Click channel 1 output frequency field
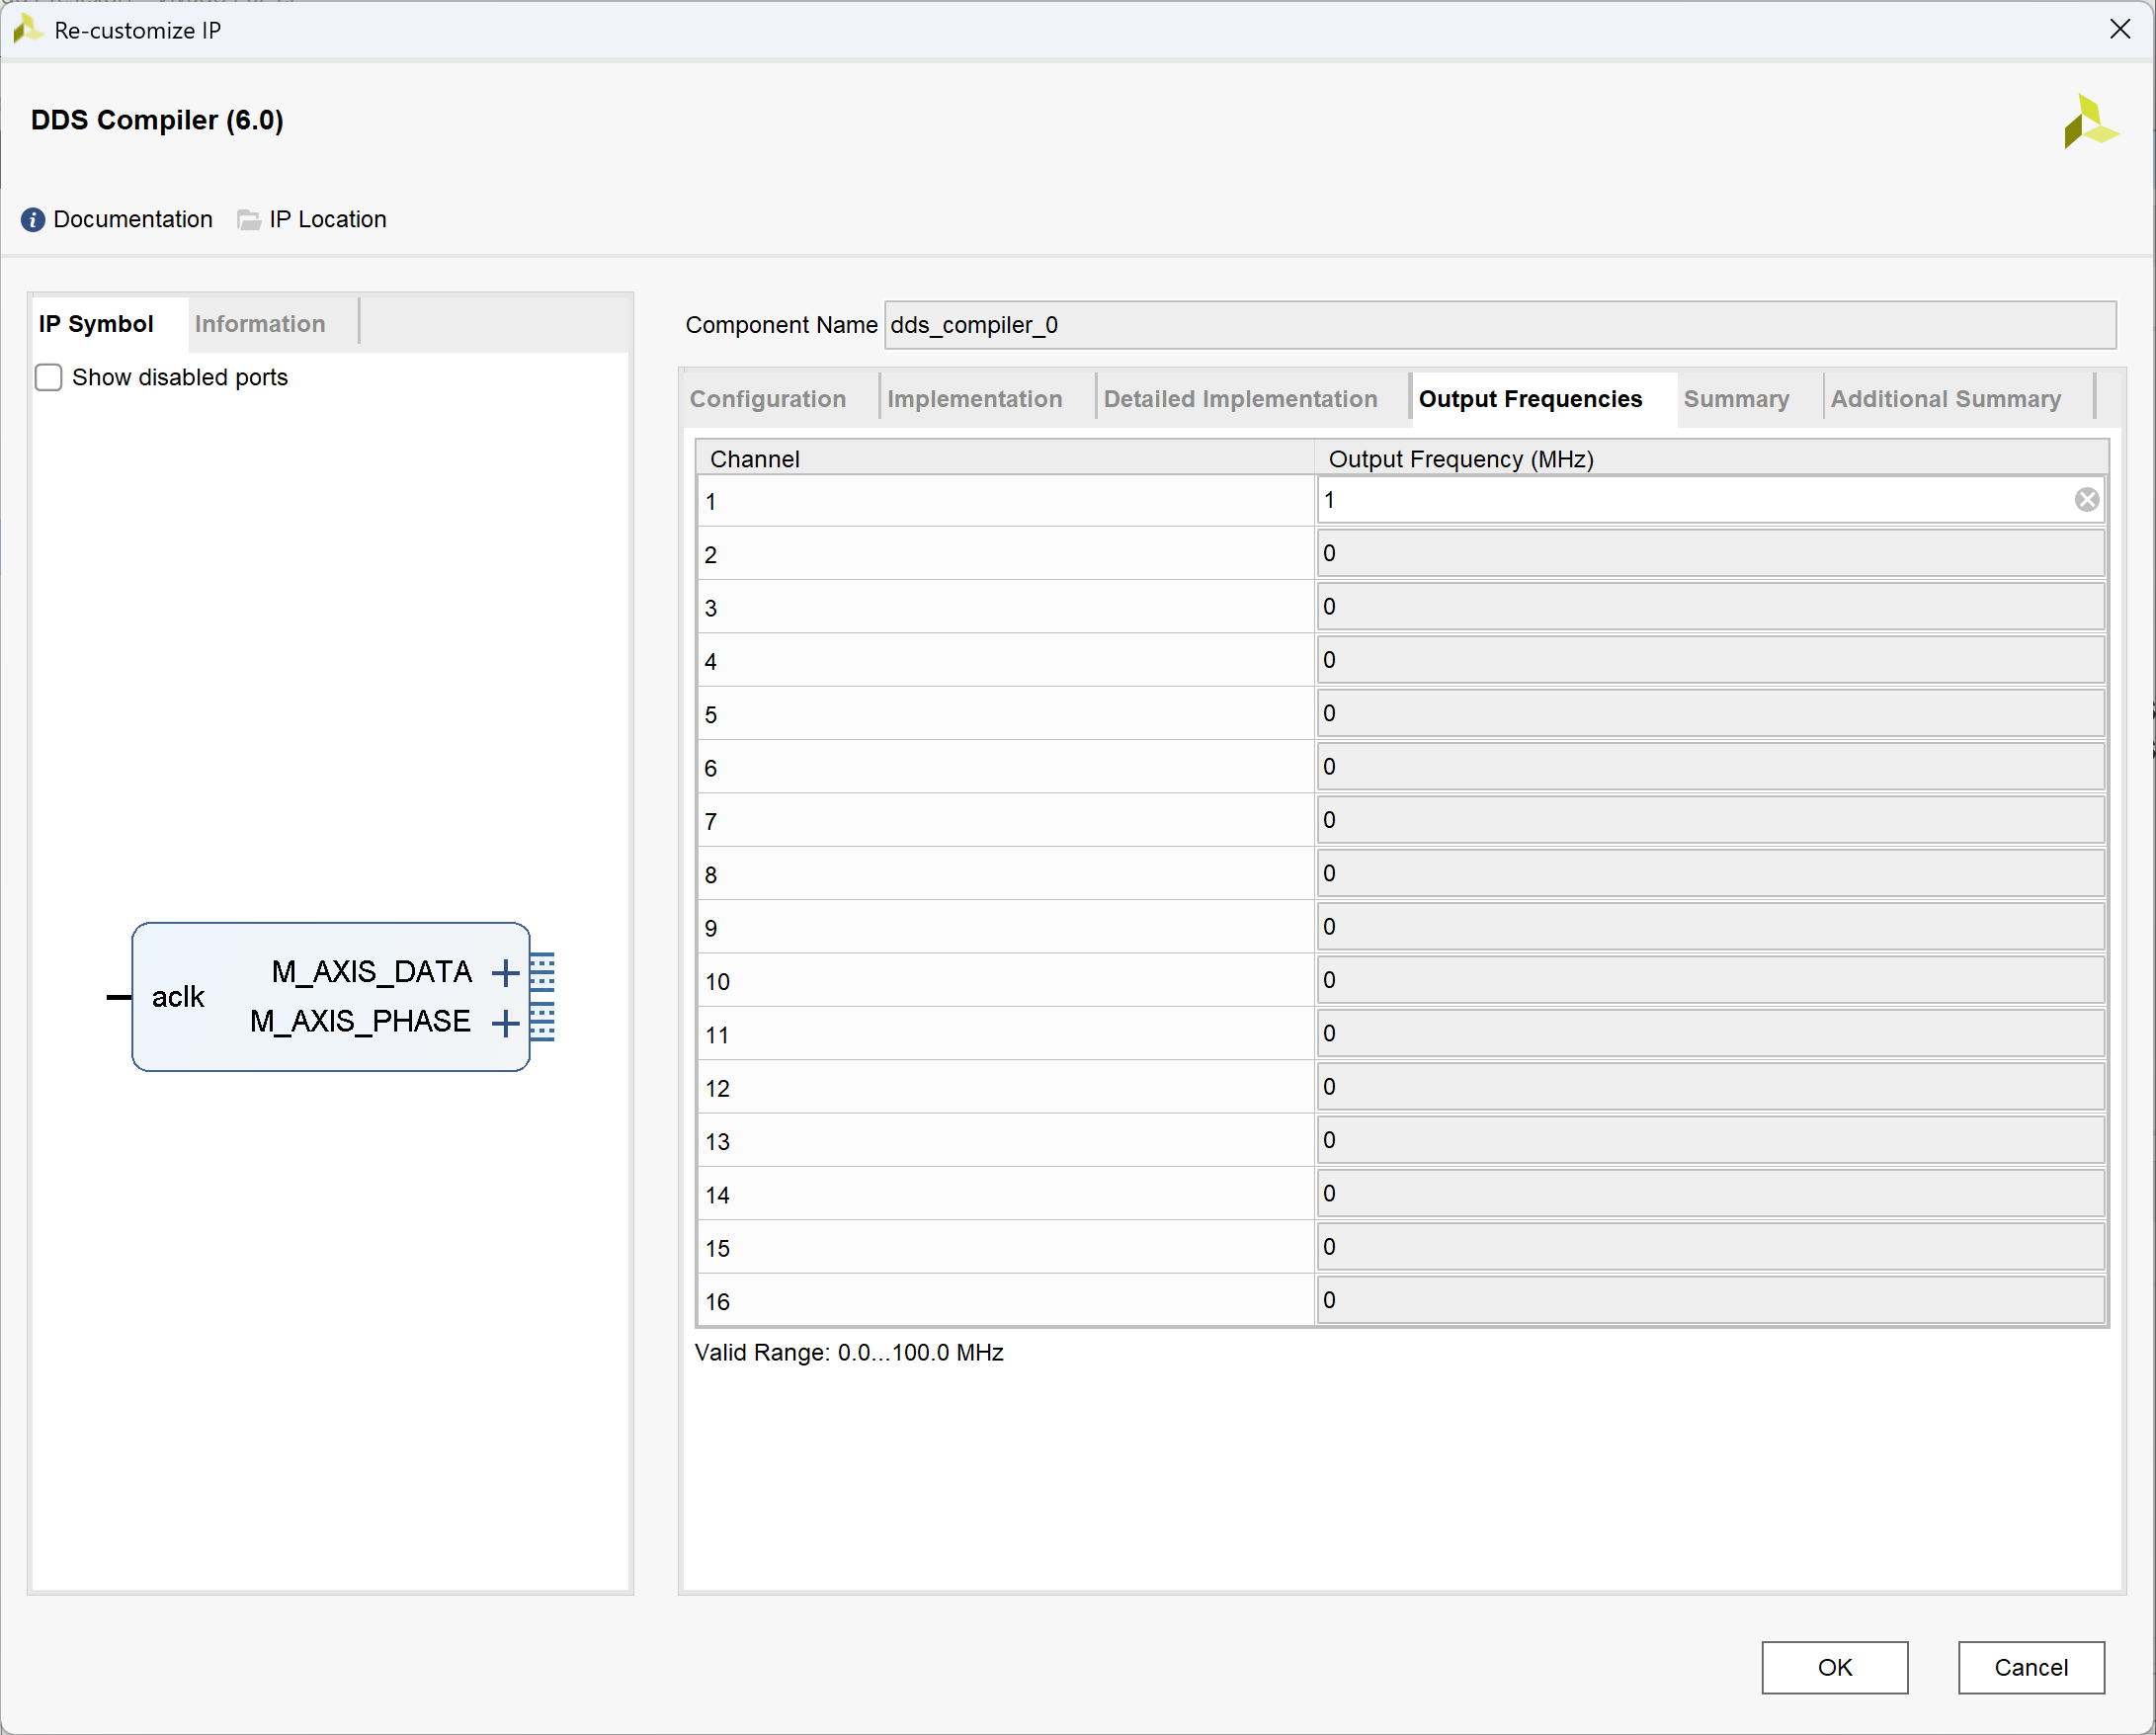Viewport: 2156px width, 1735px height. (x=1711, y=500)
